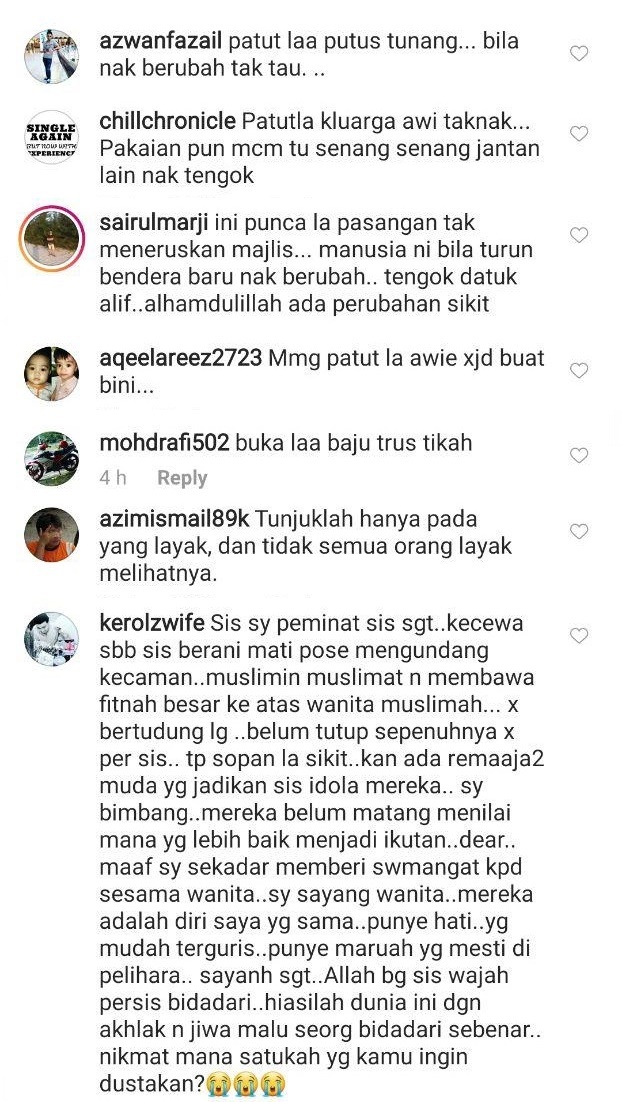
Task: Like kerolzwife's long comment
Action: [x=578, y=635]
